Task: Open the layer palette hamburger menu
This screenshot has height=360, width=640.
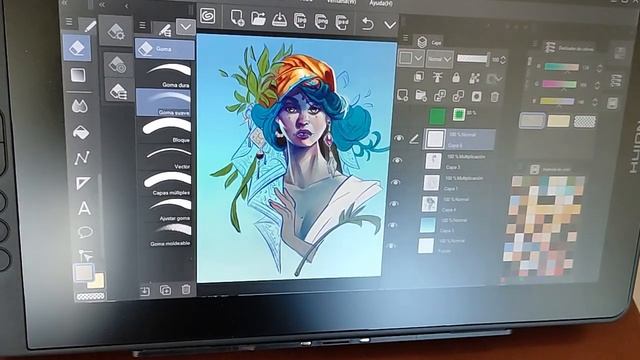Action: pyautogui.click(x=405, y=38)
